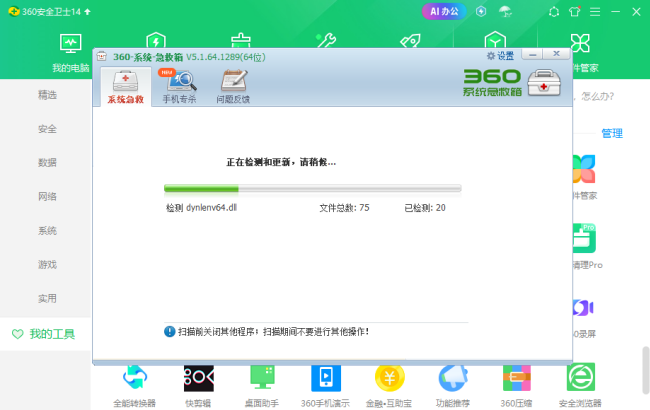This screenshot has height=410, width=650.
Task: Click the upgrade arrow next to 360安全卫士14
Action: click(87, 12)
